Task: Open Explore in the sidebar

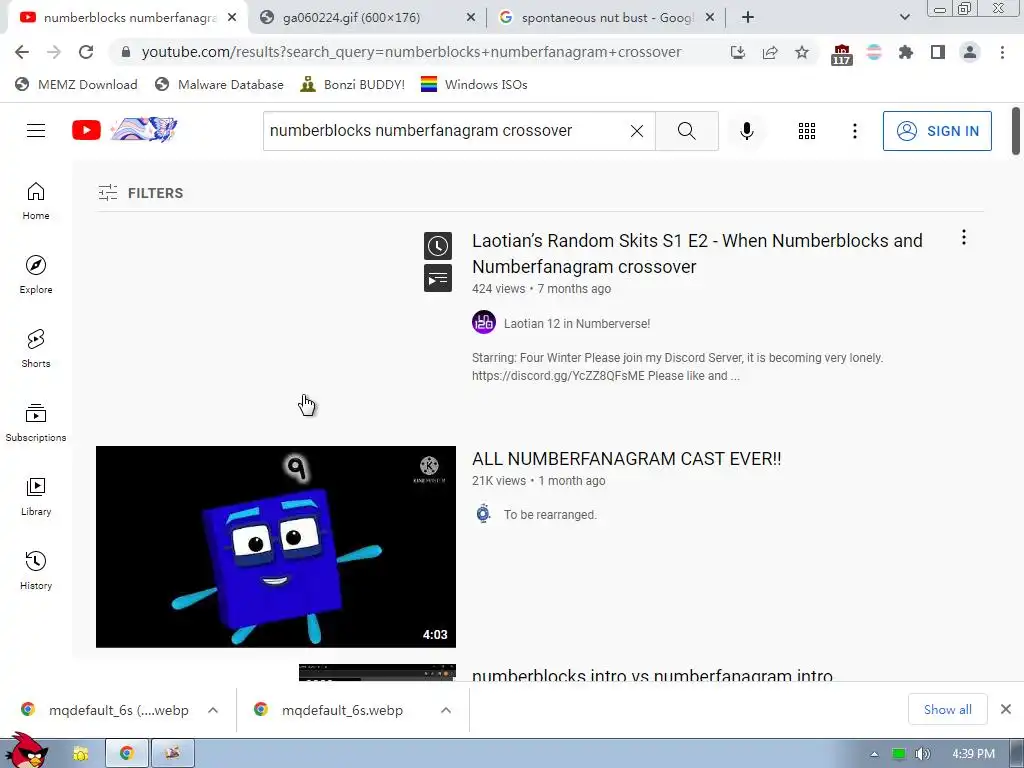Action: [36, 275]
